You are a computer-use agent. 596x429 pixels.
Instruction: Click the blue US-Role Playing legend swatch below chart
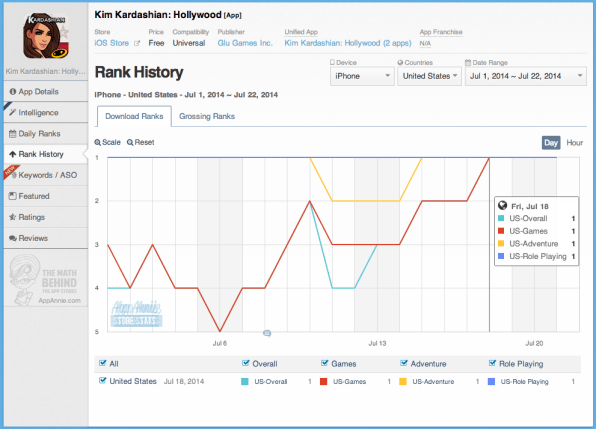point(491,382)
